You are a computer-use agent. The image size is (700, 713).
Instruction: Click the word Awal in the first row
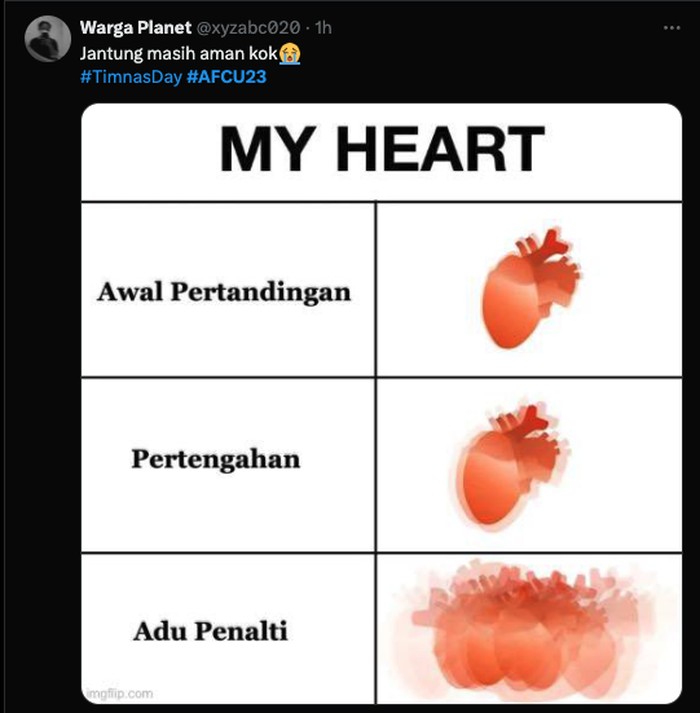pos(130,292)
